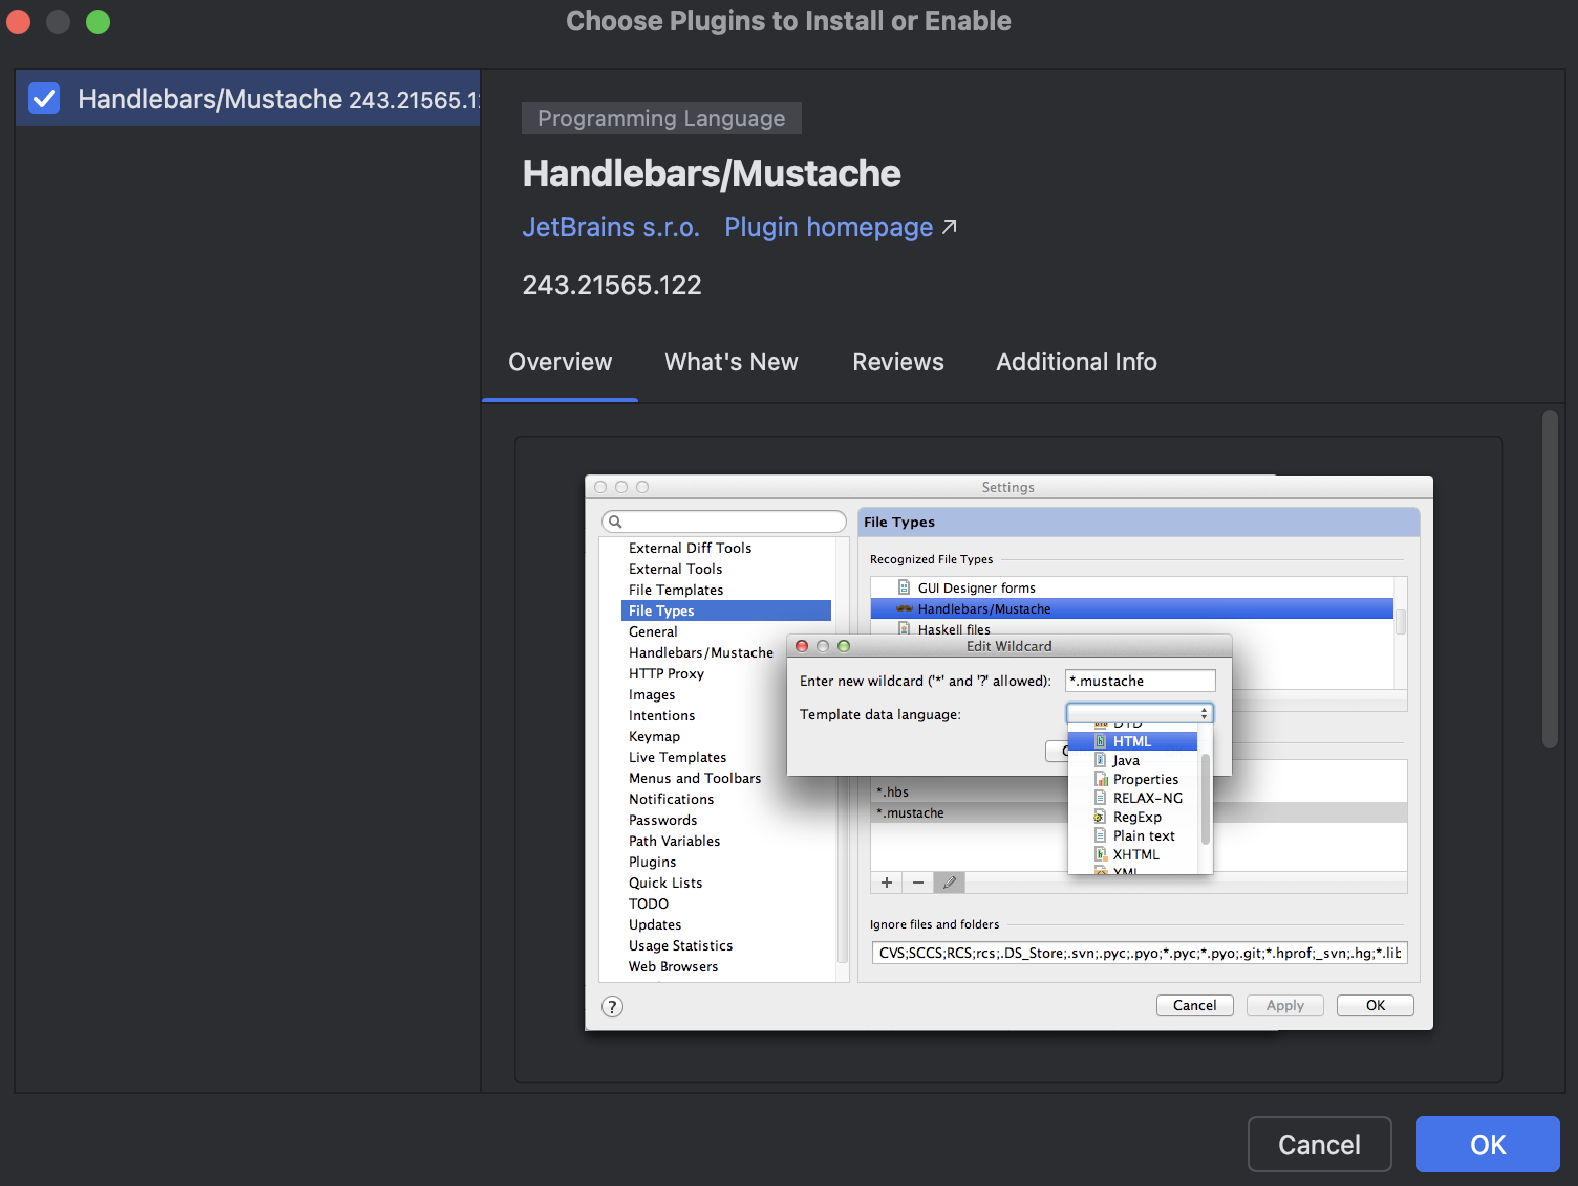Click Web Browsers in screenshot list
The height and width of the screenshot is (1186, 1578).
(x=673, y=967)
